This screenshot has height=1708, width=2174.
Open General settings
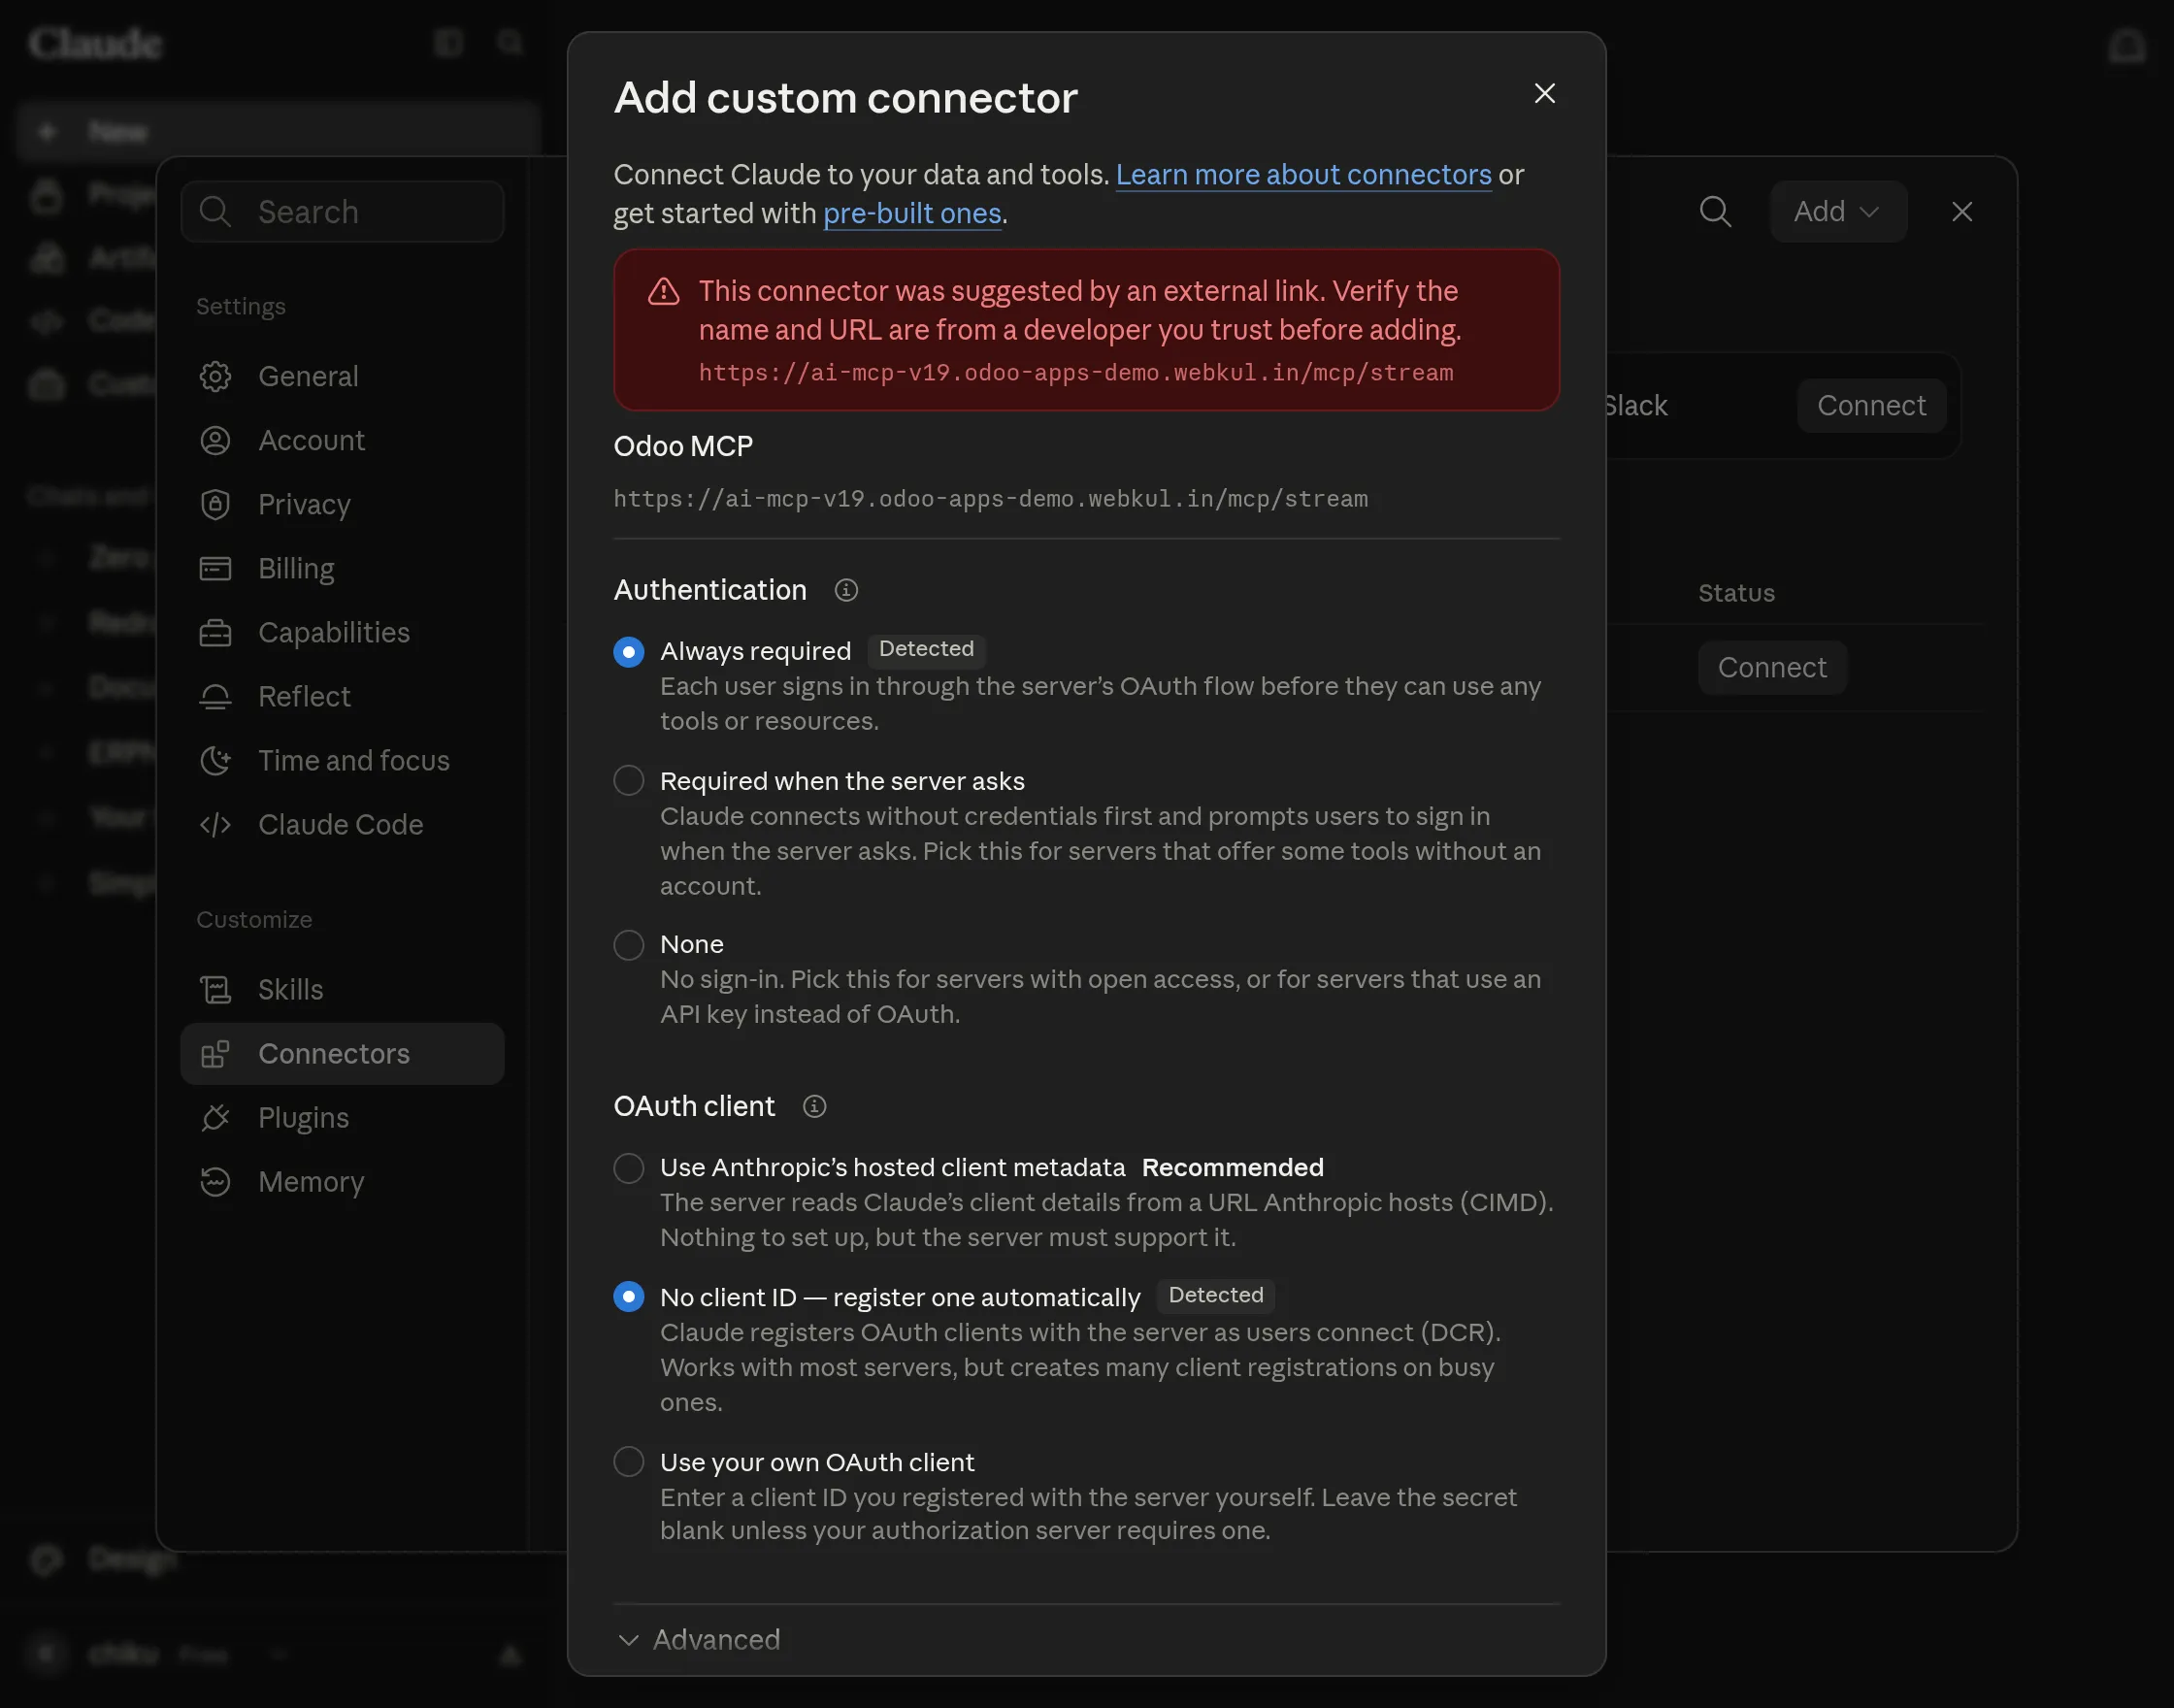pos(342,376)
